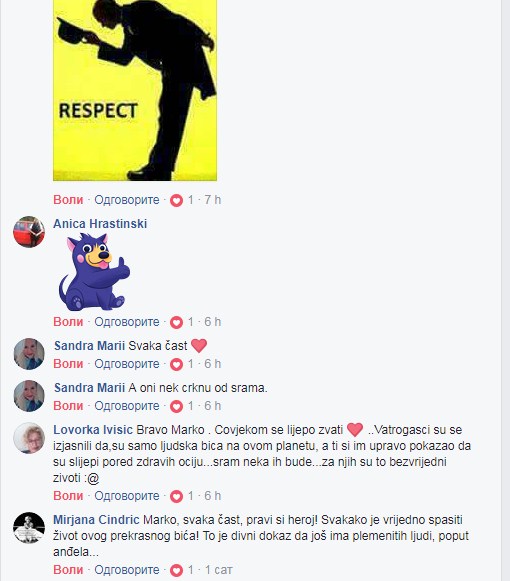This screenshot has height=581, width=510.
Task: Open Mirjana Cindric's profile name link
Action: (96, 519)
